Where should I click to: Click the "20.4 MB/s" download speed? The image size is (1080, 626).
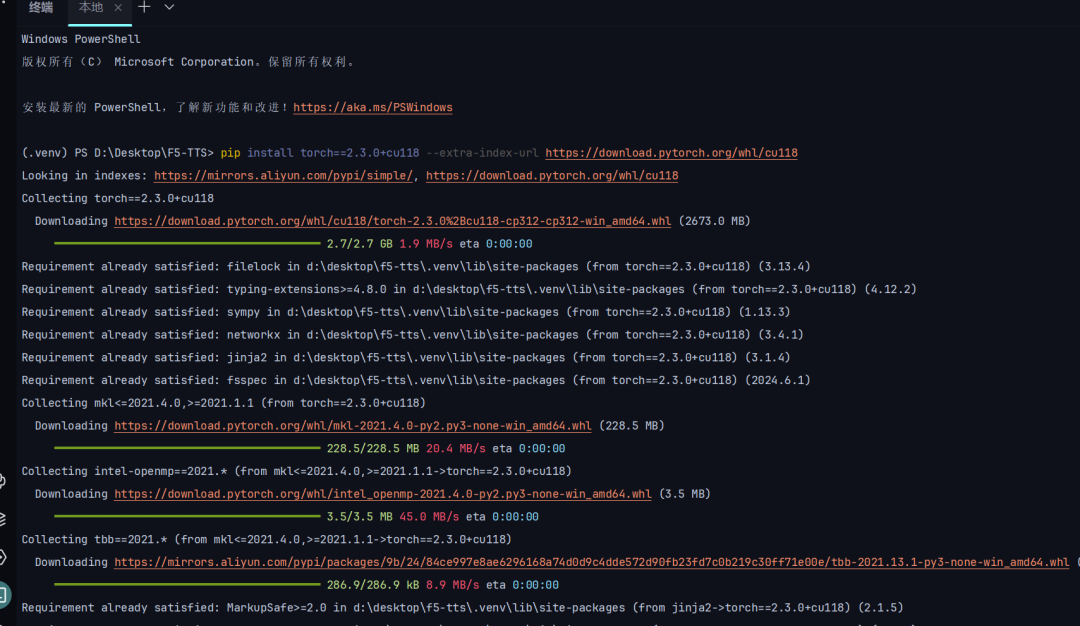455,448
